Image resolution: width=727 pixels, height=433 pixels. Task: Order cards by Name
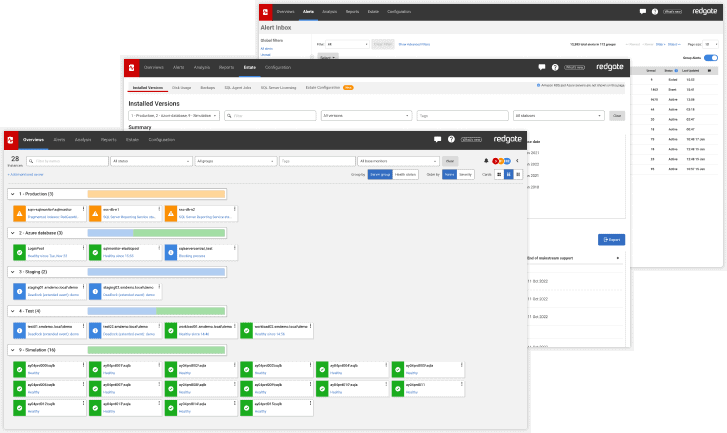[449, 174]
